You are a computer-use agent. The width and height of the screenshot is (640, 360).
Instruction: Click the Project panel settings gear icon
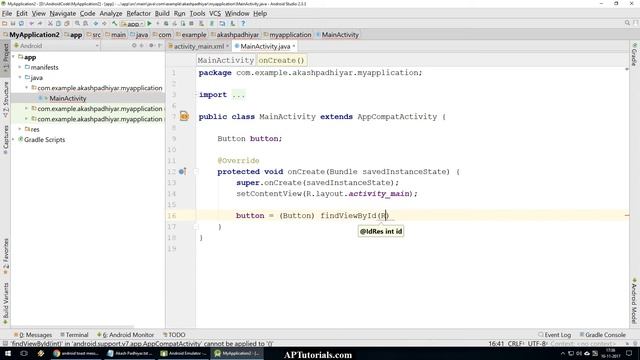tap(151, 46)
